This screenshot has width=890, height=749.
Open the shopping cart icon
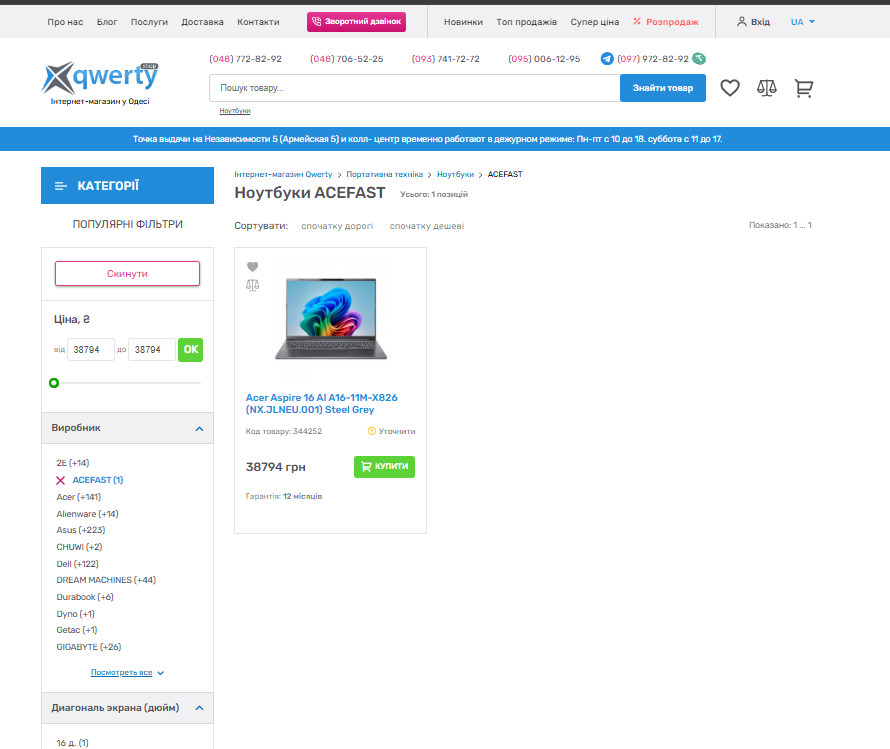coord(803,88)
